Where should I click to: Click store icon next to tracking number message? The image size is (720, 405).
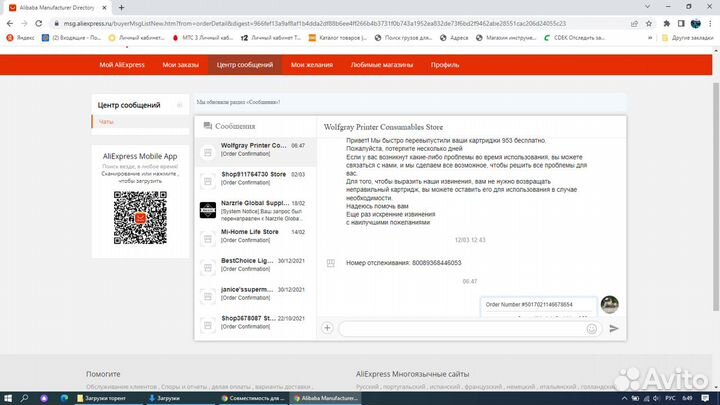click(331, 263)
